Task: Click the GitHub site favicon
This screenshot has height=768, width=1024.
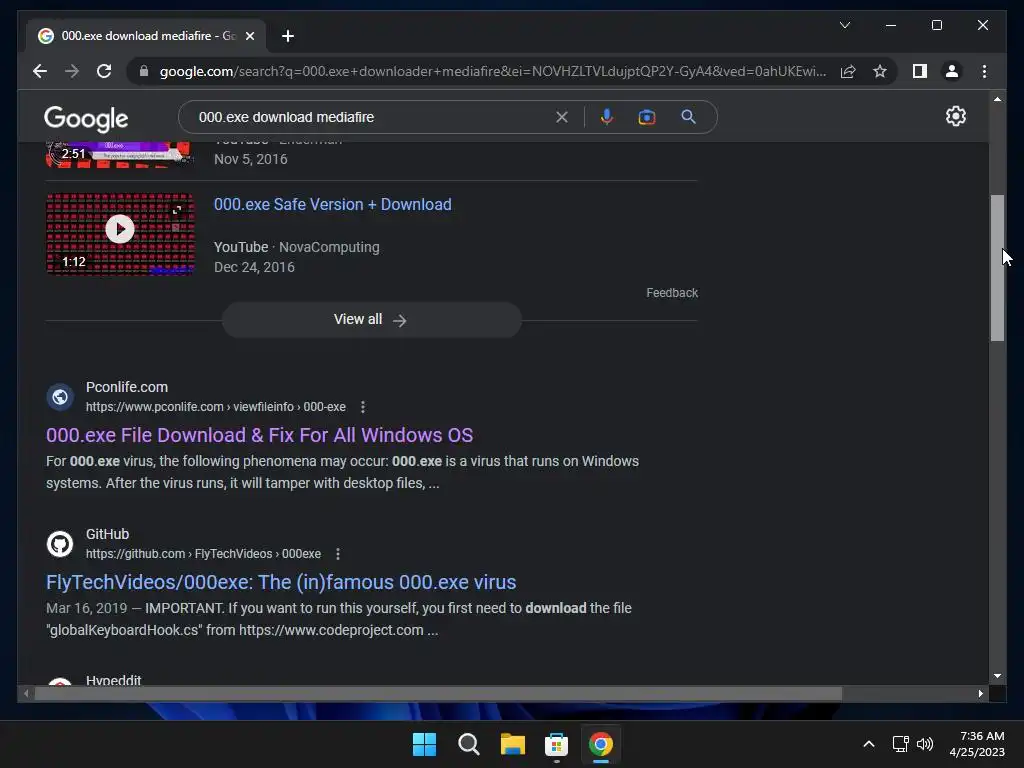Action: (x=60, y=544)
